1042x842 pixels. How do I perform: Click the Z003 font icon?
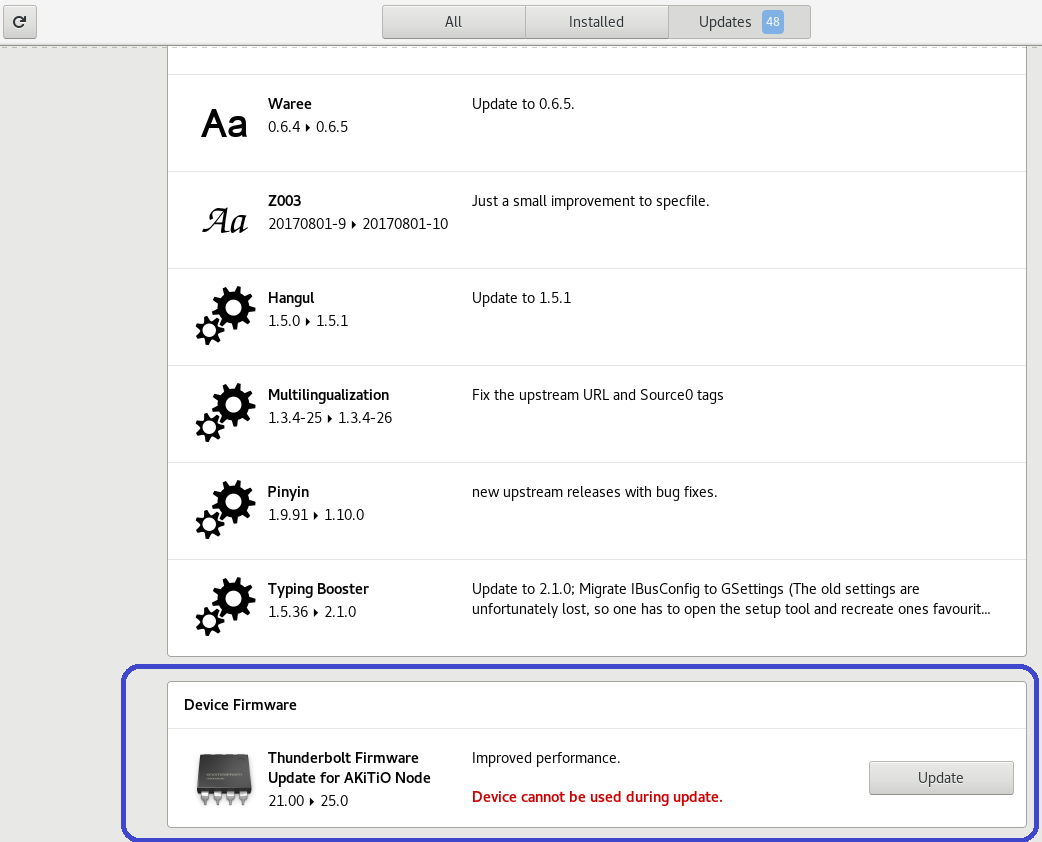(x=224, y=220)
